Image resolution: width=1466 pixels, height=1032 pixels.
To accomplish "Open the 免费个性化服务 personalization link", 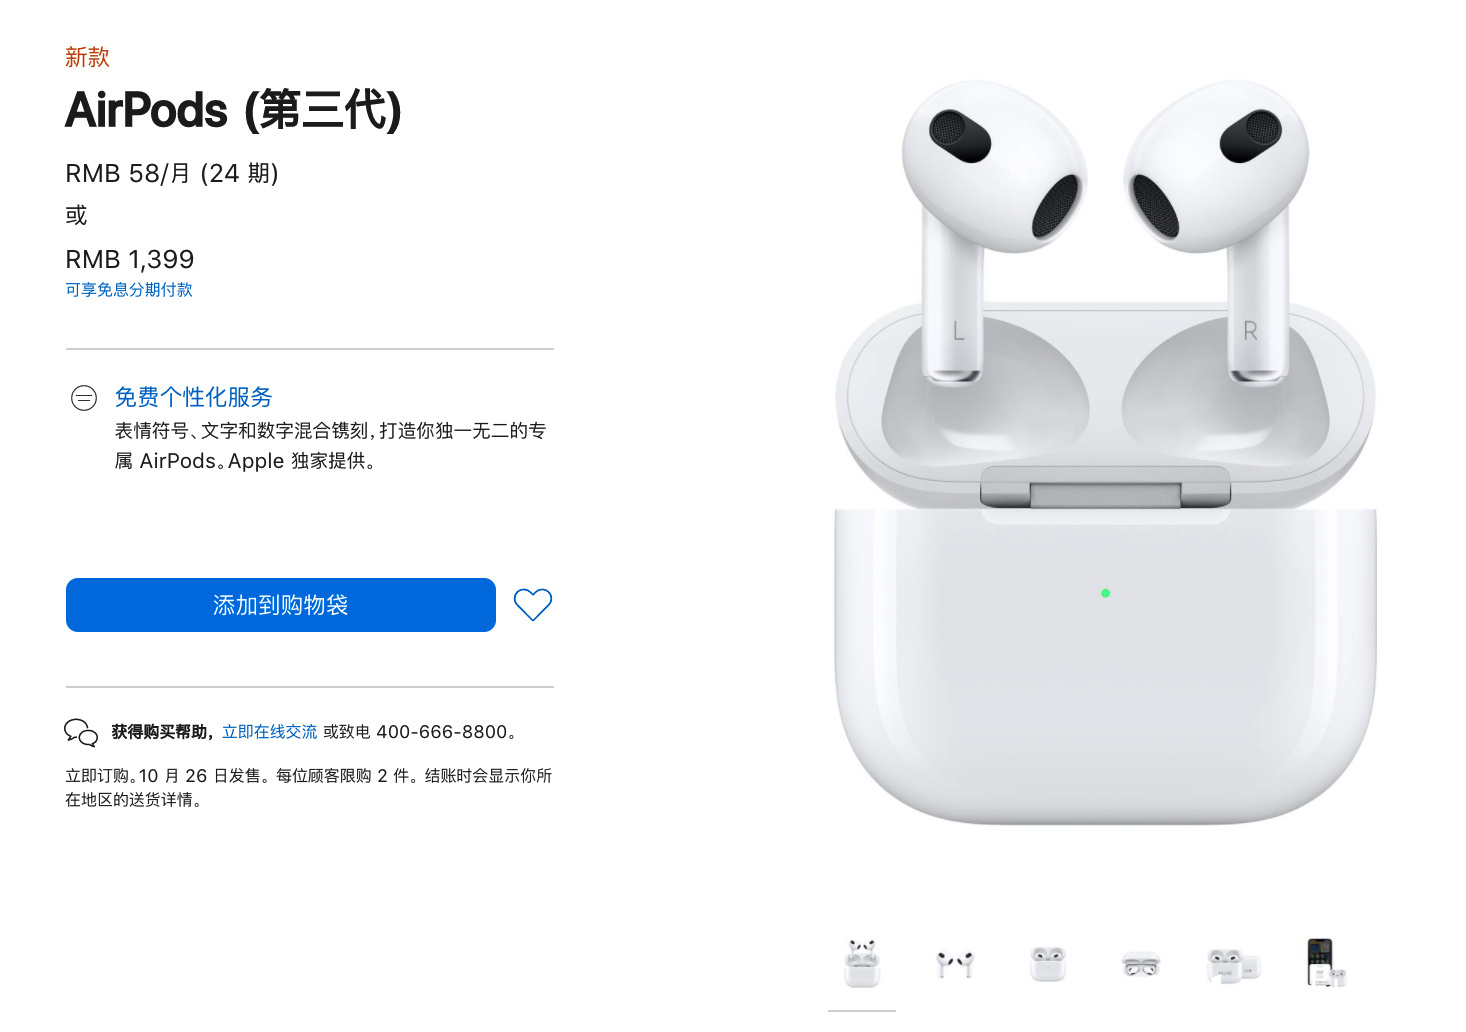I will [193, 397].
